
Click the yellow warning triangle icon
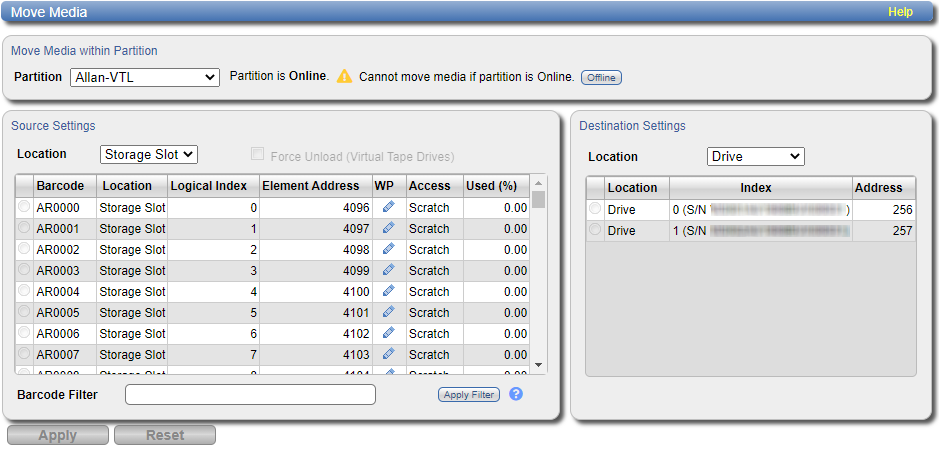pyautogui.click(x=344, y=77)
